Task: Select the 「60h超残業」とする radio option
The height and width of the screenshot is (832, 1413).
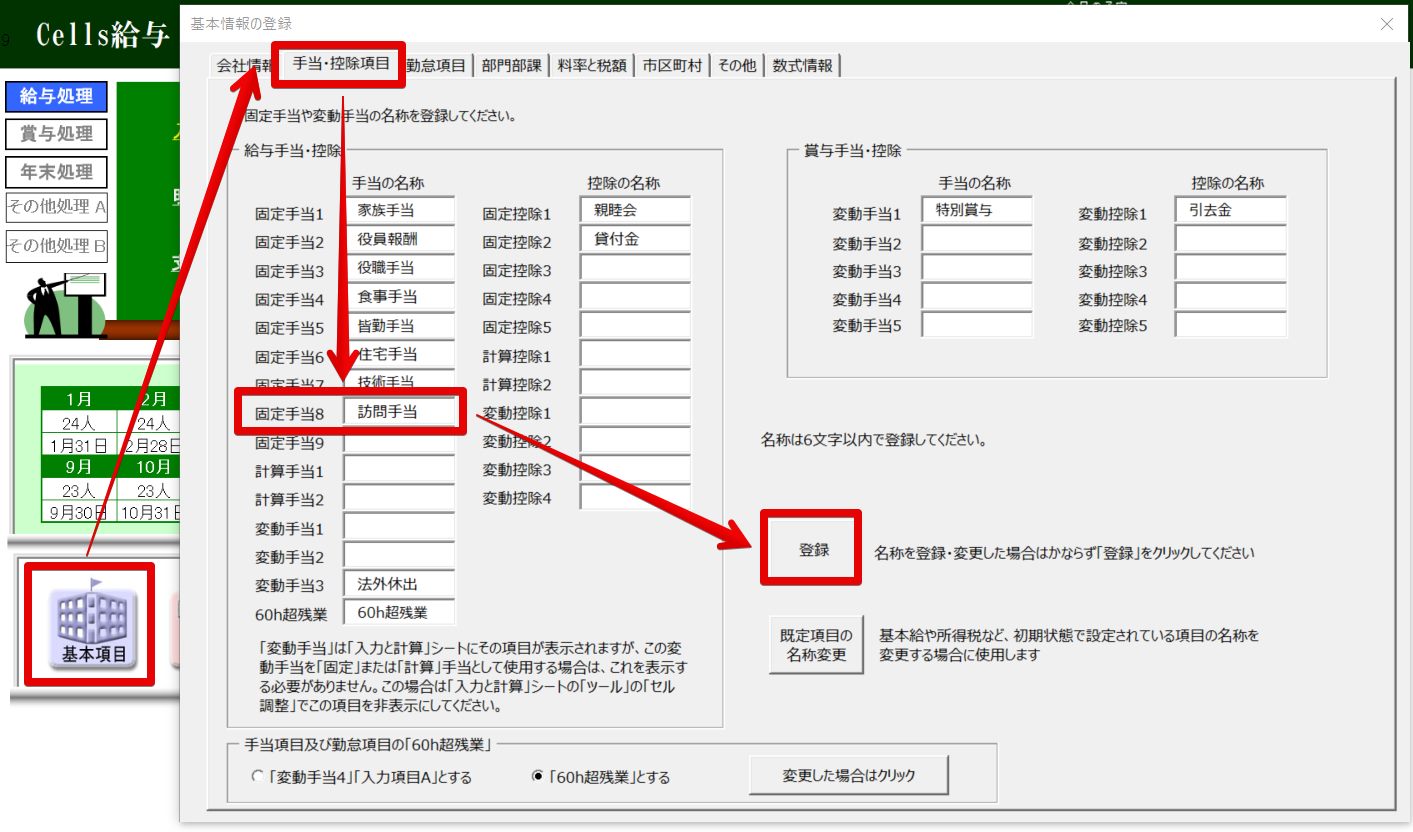Action: (538, 777)
